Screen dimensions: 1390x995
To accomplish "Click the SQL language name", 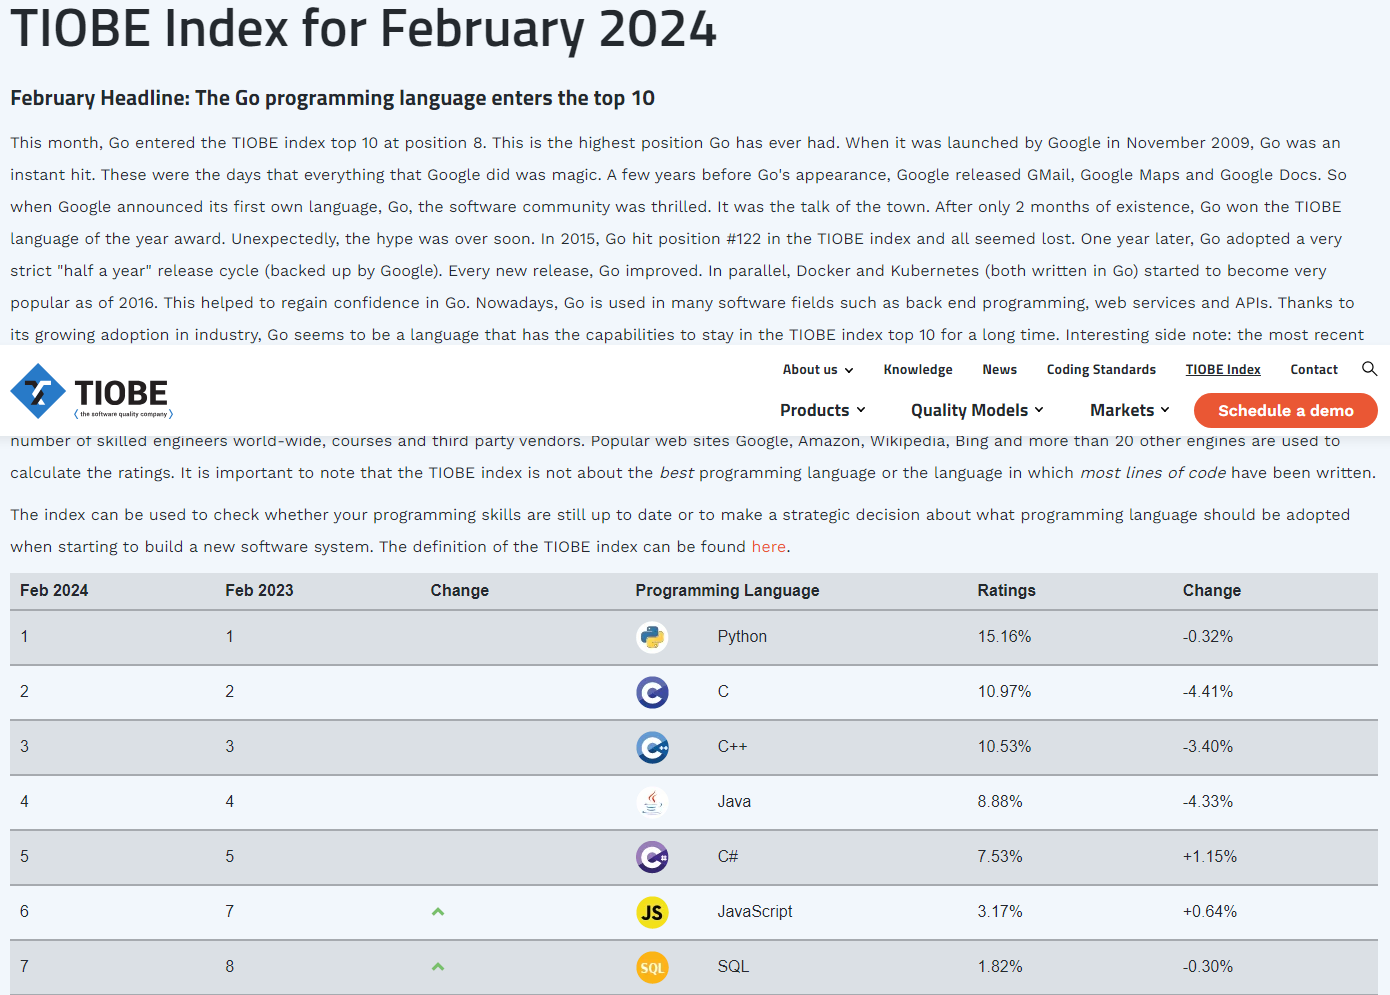I will [733, 967].
